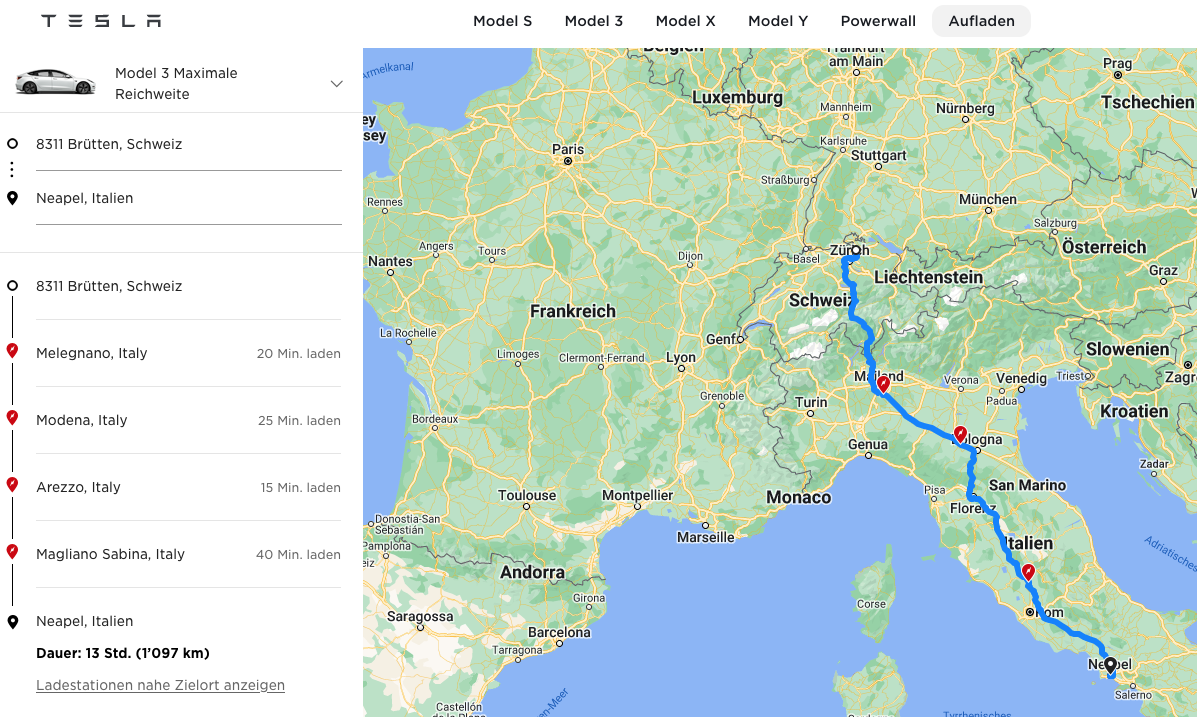The image size is (1197, 717).
Task: Click Marseille on the map
Action: click(x=705, y=538)
